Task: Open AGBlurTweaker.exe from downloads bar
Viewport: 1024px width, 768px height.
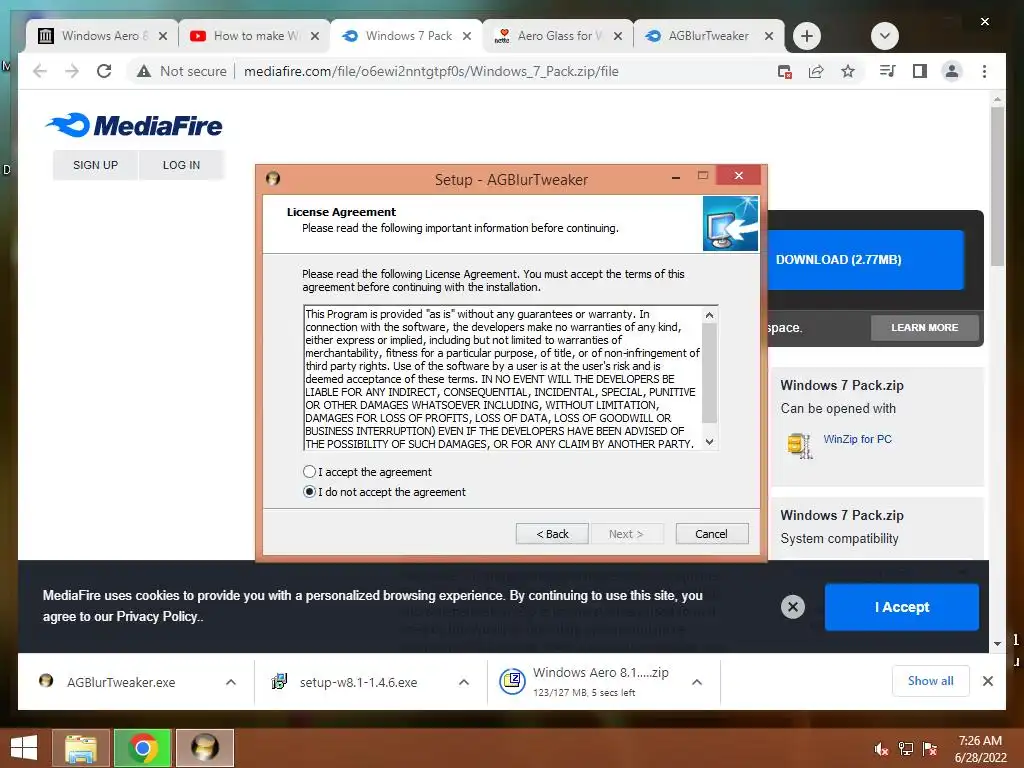Action: 121,682
